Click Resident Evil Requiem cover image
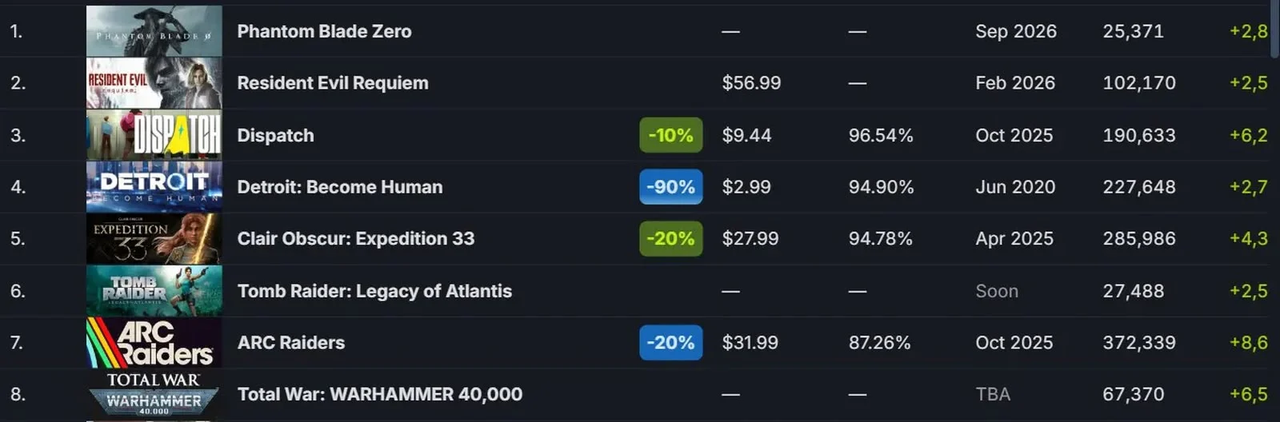The image size is (1280, 422). (x=154, y=83)
